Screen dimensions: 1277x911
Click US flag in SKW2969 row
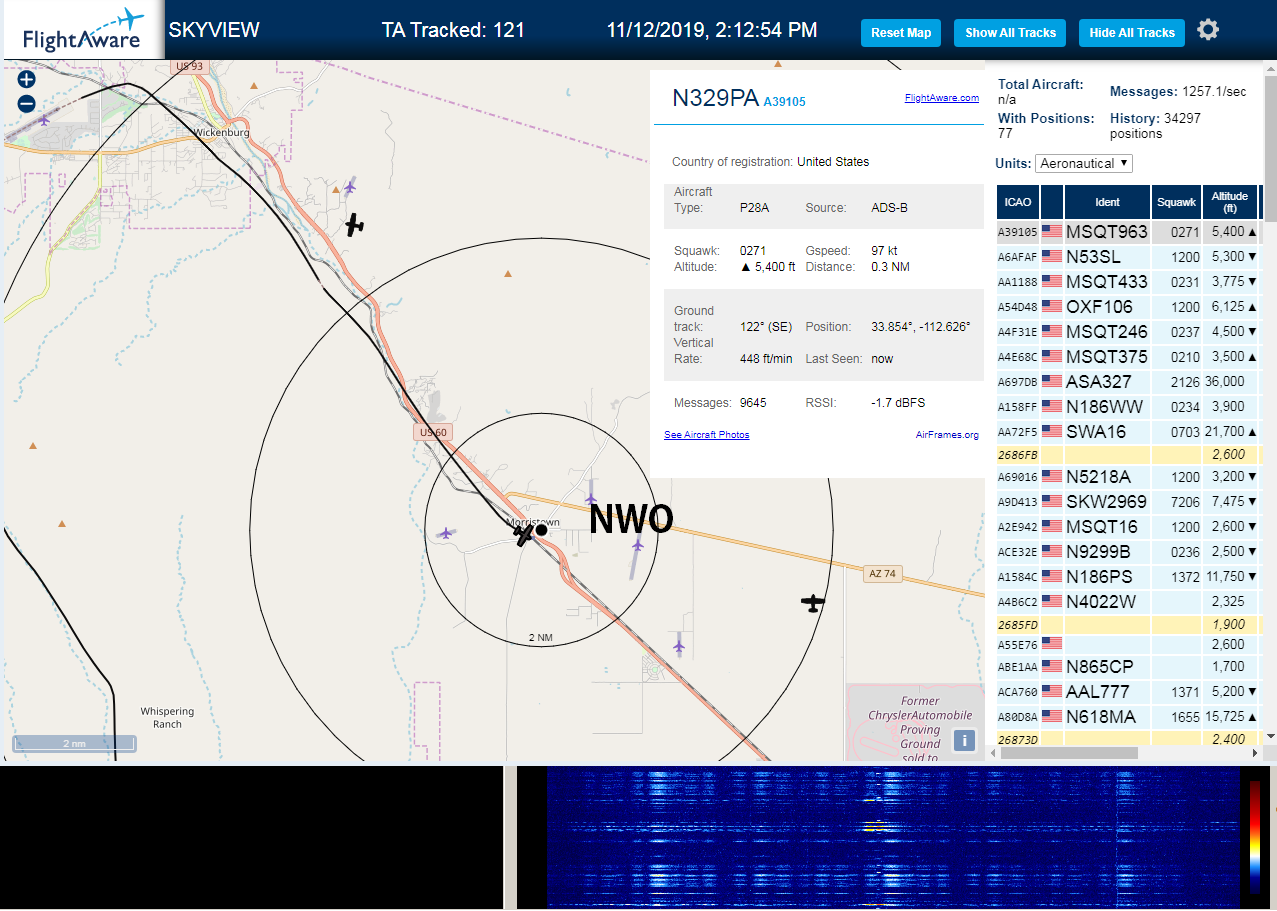click(1052, 502)
